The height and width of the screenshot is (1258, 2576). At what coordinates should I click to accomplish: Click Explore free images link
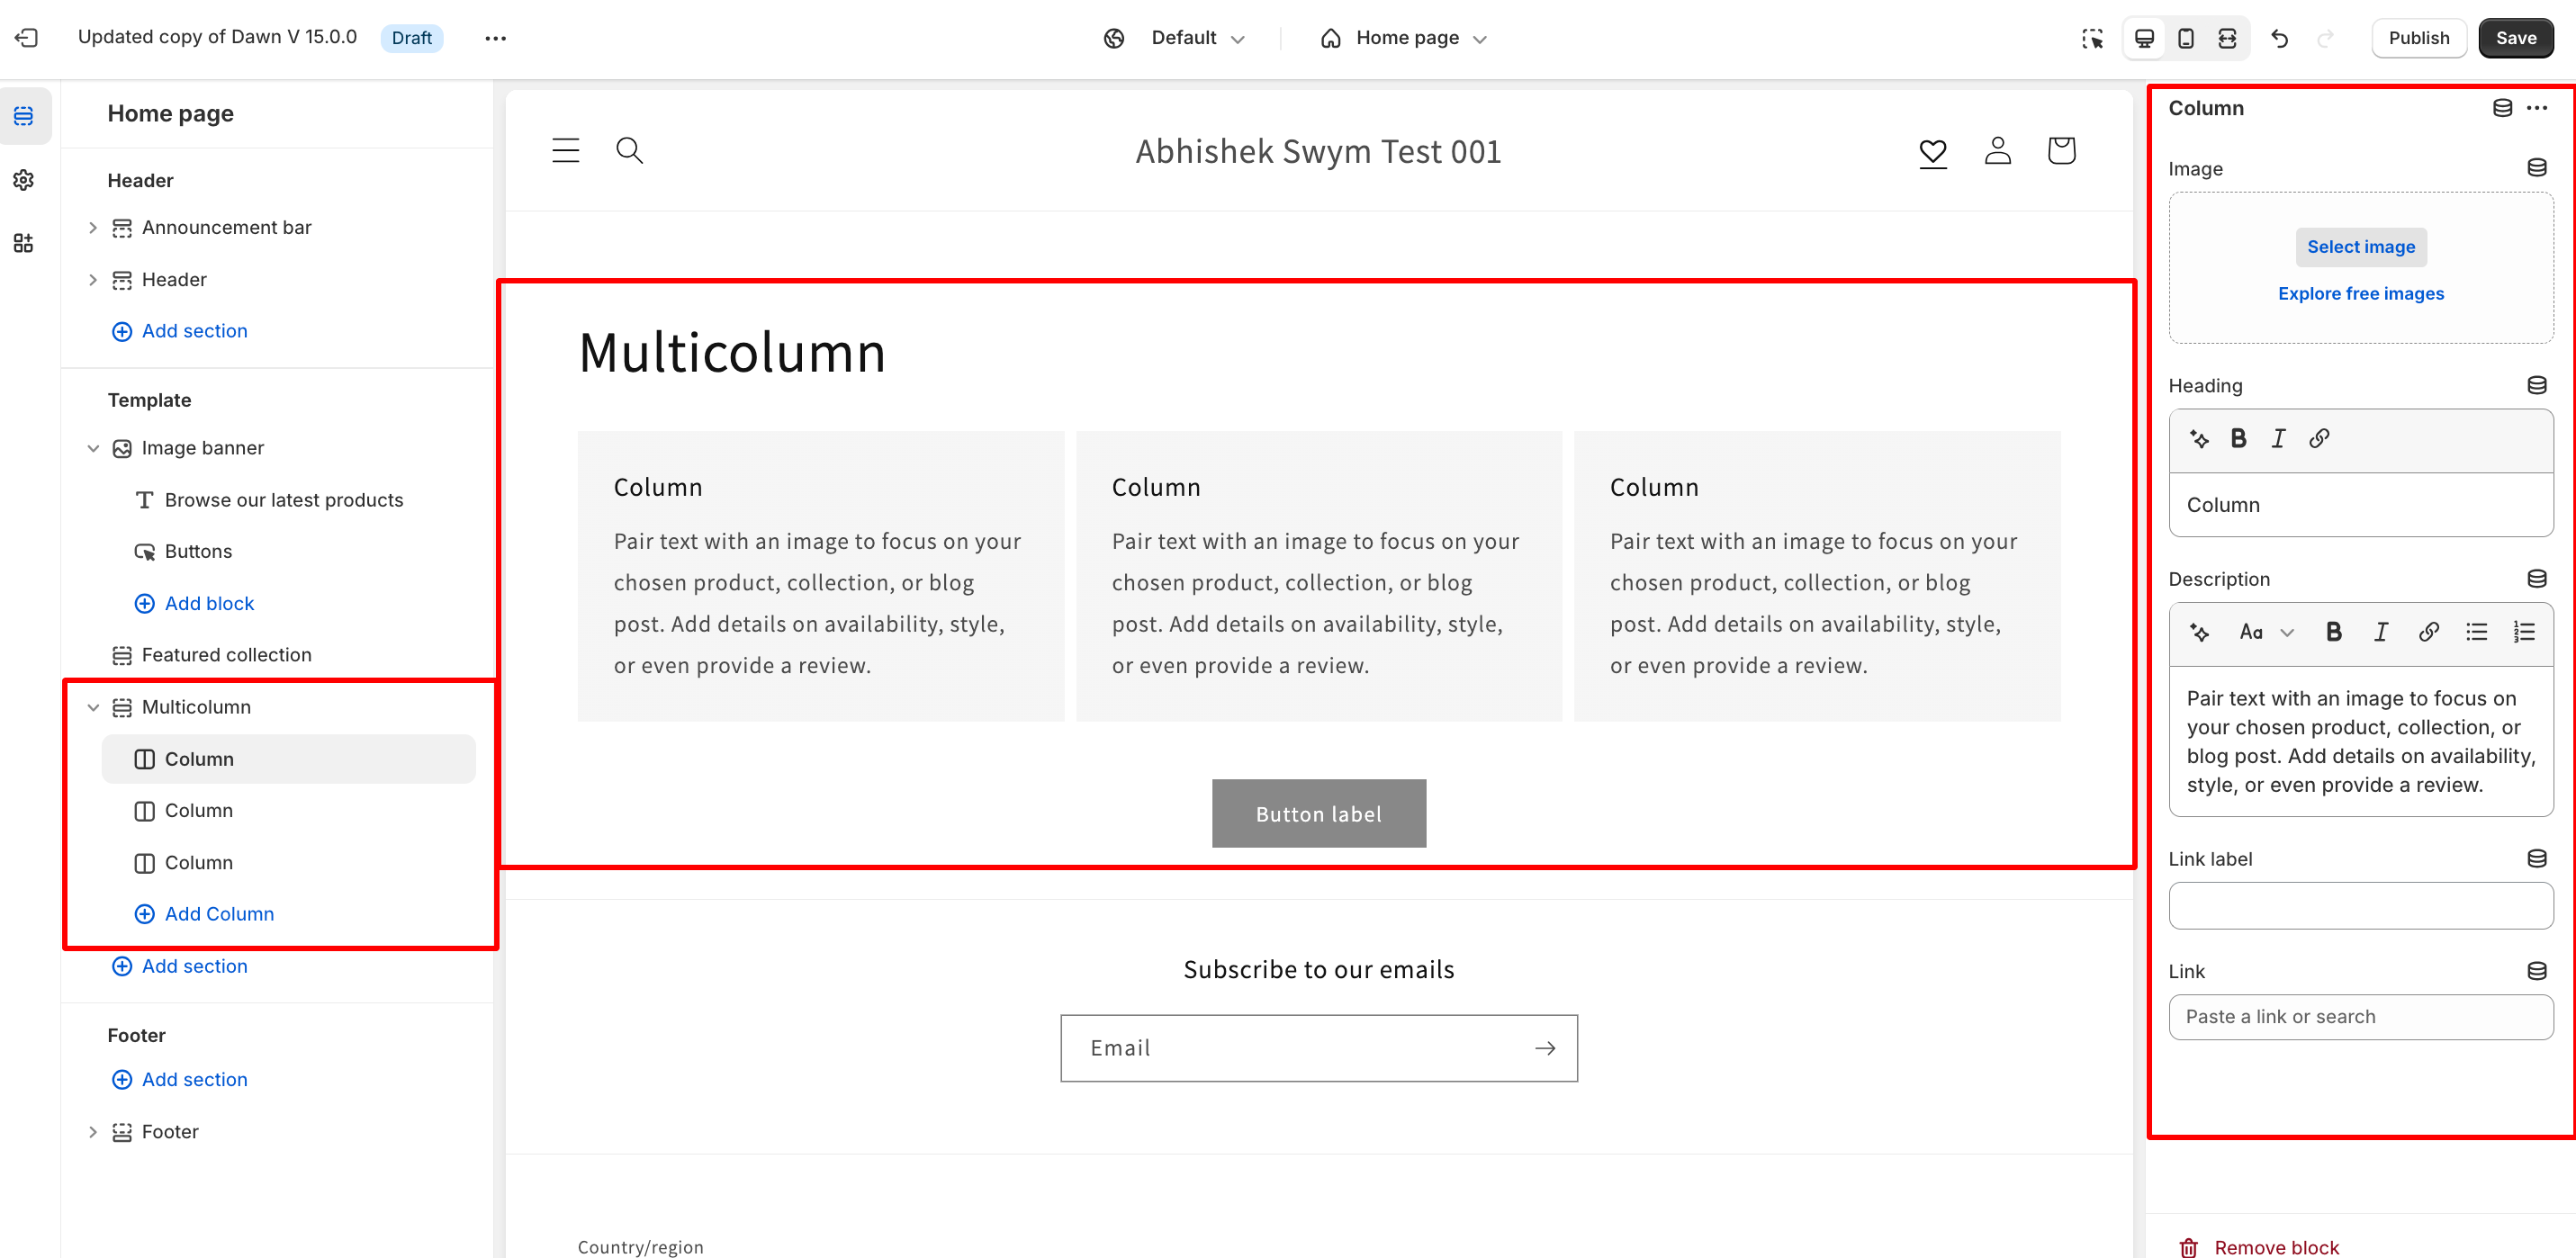coord(2360,293)
